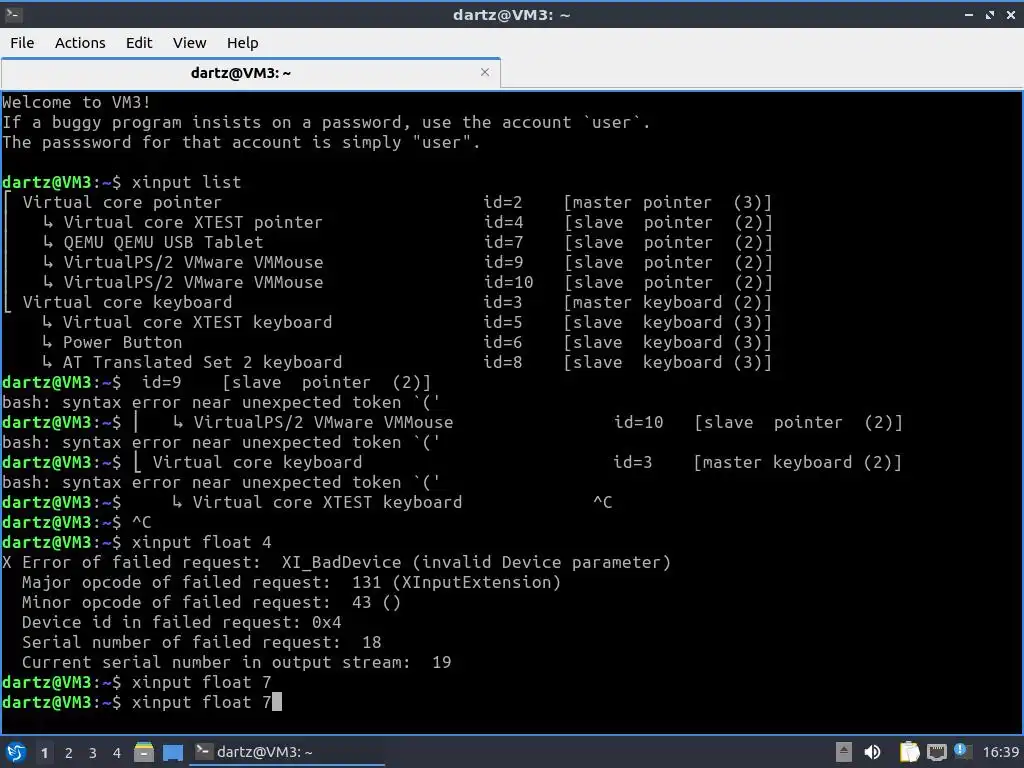The image size is (1024, 768).
Task: Close the terminal window
Action: 1011,14
